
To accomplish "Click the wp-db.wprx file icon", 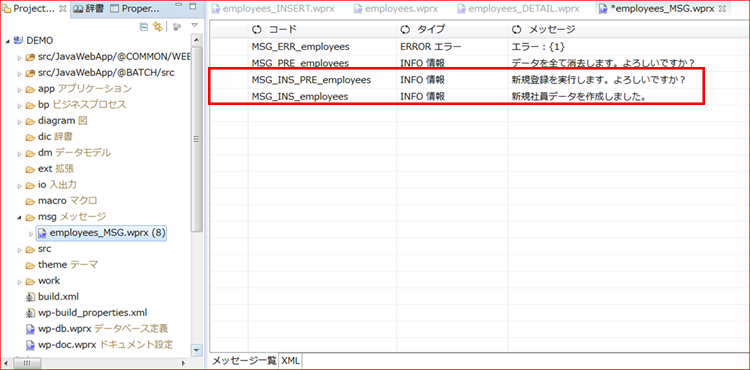I will pyautogui.click(x=30, y=329).
